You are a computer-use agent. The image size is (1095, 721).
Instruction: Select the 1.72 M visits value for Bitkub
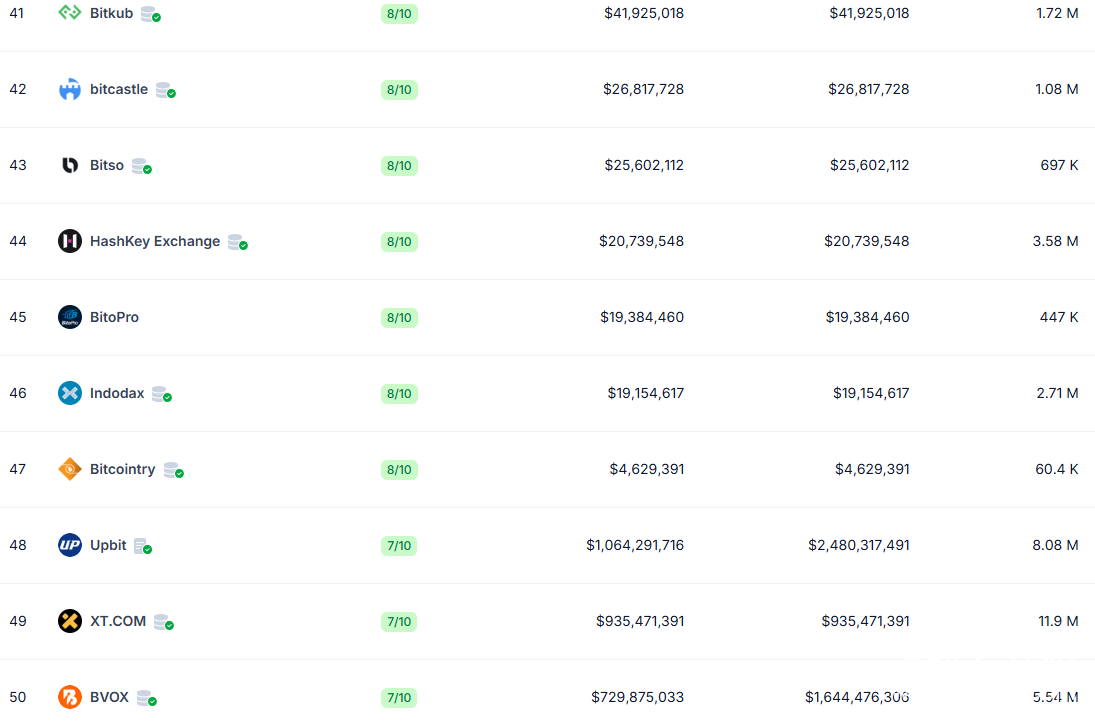(1057, 13)
